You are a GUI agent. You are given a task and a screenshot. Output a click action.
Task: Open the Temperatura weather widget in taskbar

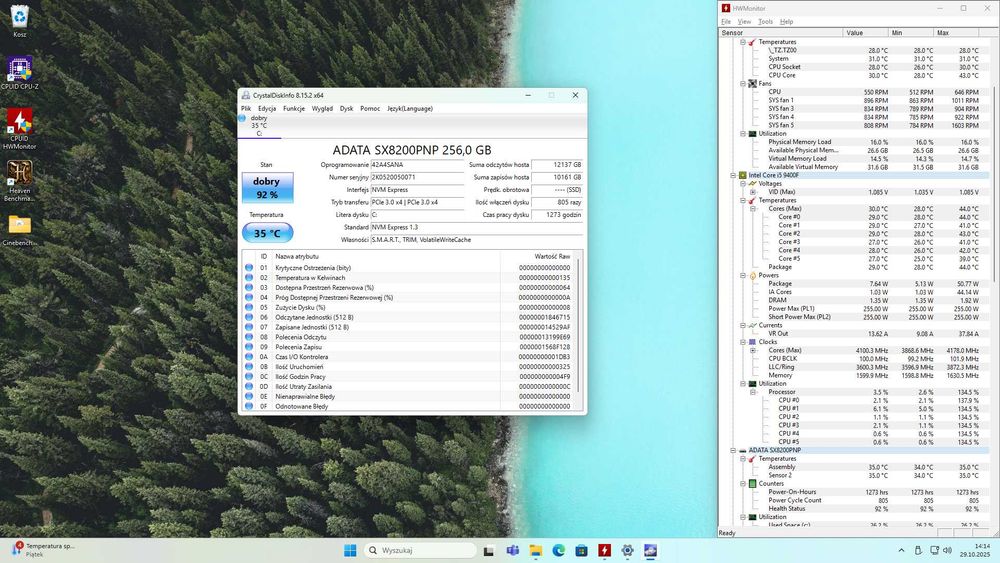pyautogui.click(x=43, y=550)
